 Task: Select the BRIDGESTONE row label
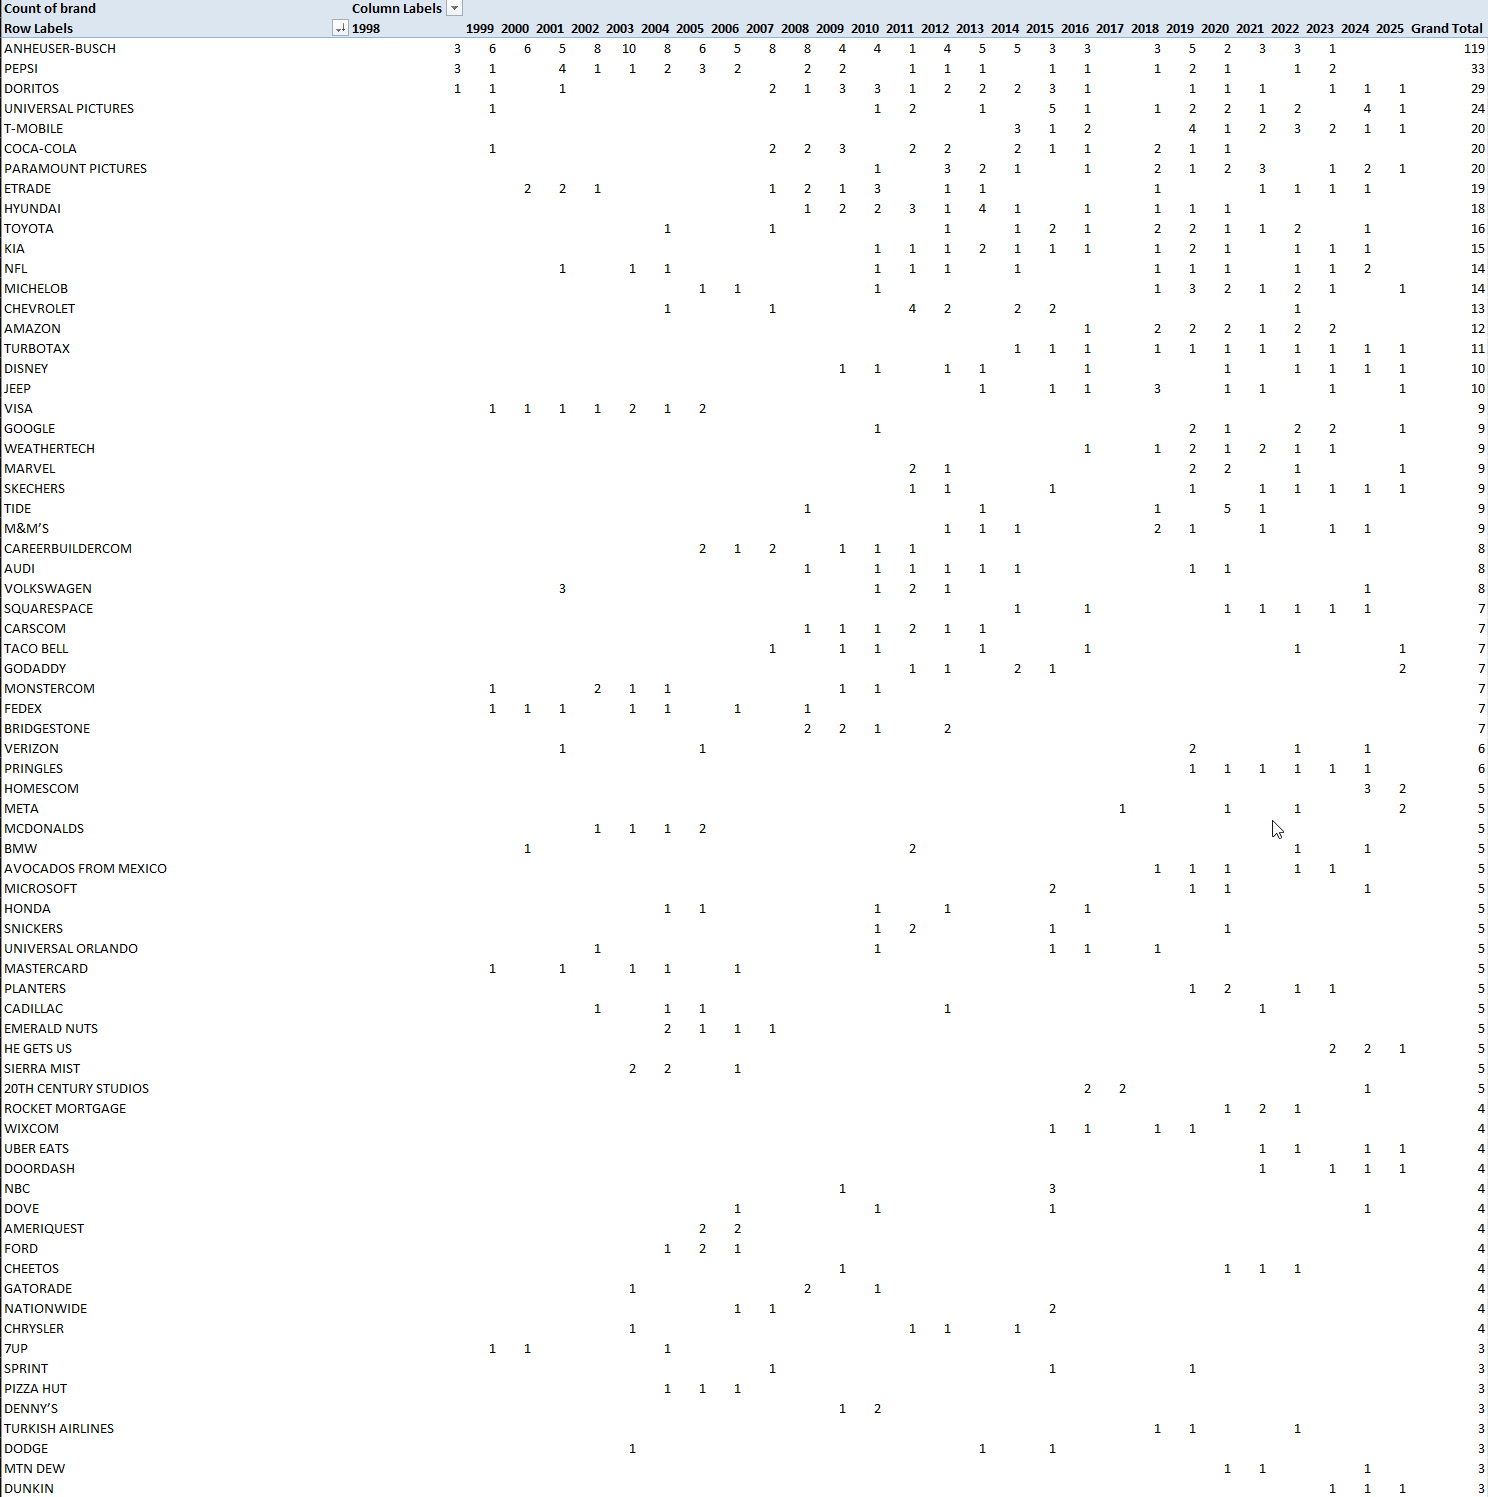tap(47, 728)
